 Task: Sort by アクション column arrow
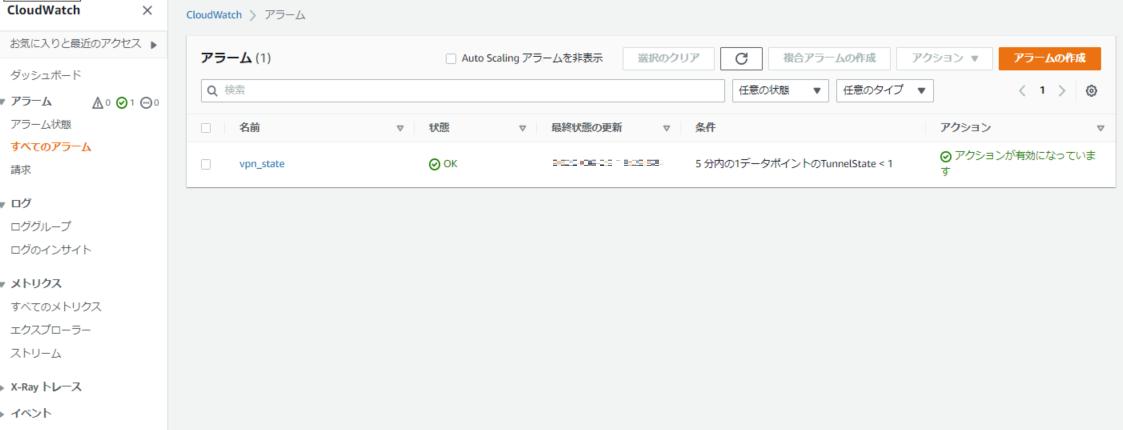click(x=1100, y=128)
